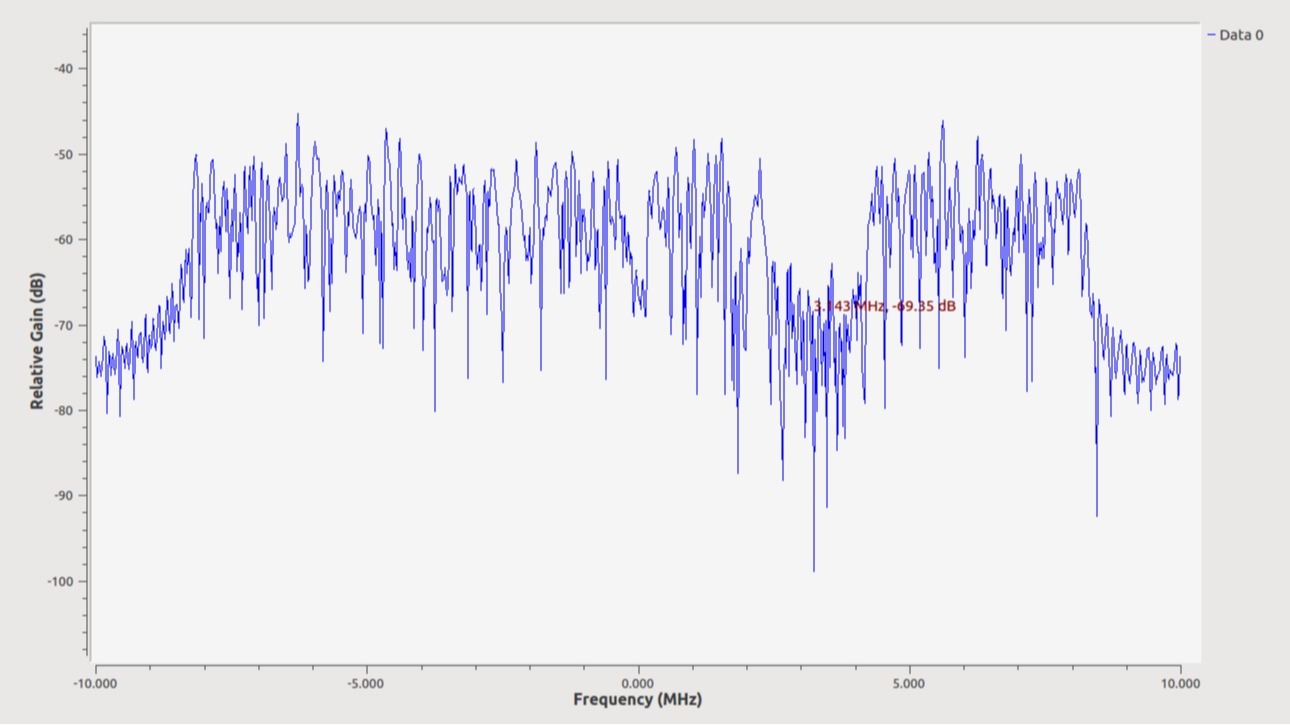Click the -5.000 tick label on the frequency axis
The height and width of the screenshot is (725, 1290).
(366, 684)
